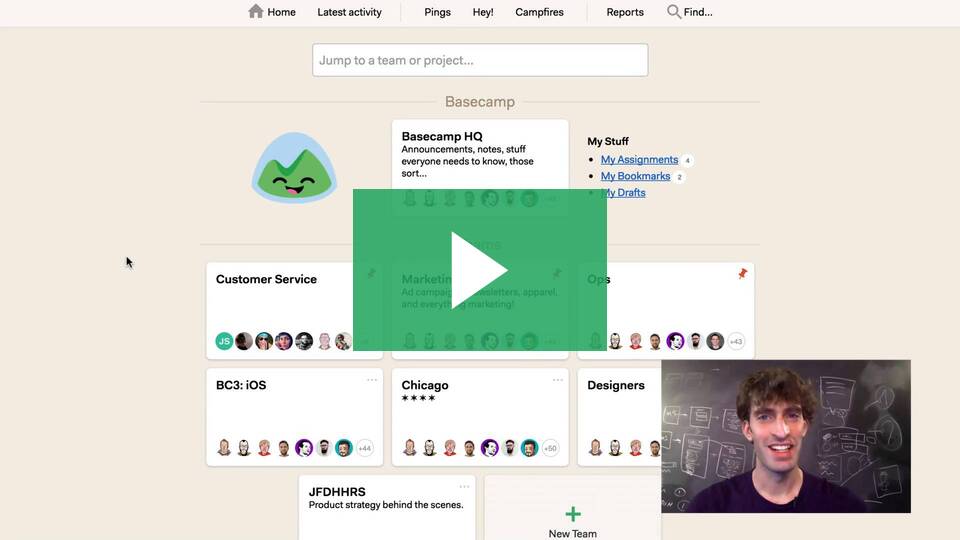Open the BC3: iOS team card

pyautogui.click(x=294, y=417)
